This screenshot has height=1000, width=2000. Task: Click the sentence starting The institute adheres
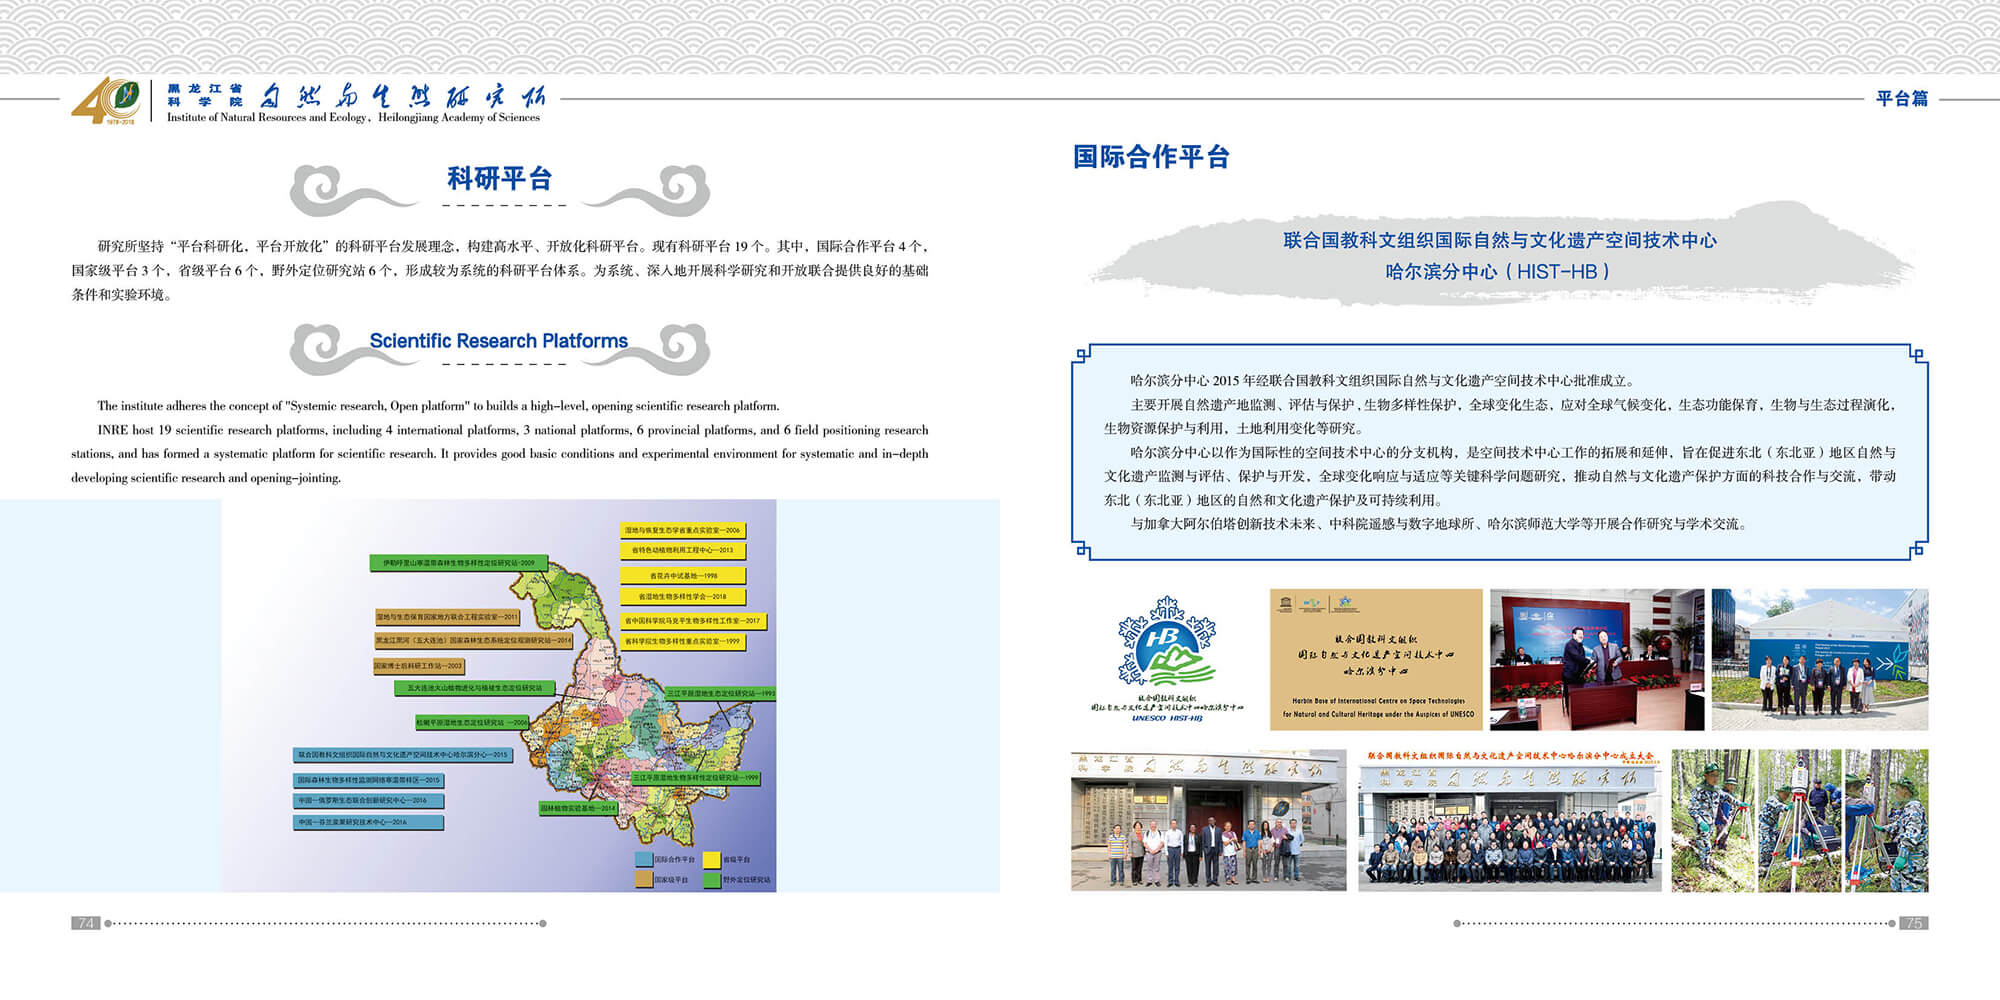438,406
